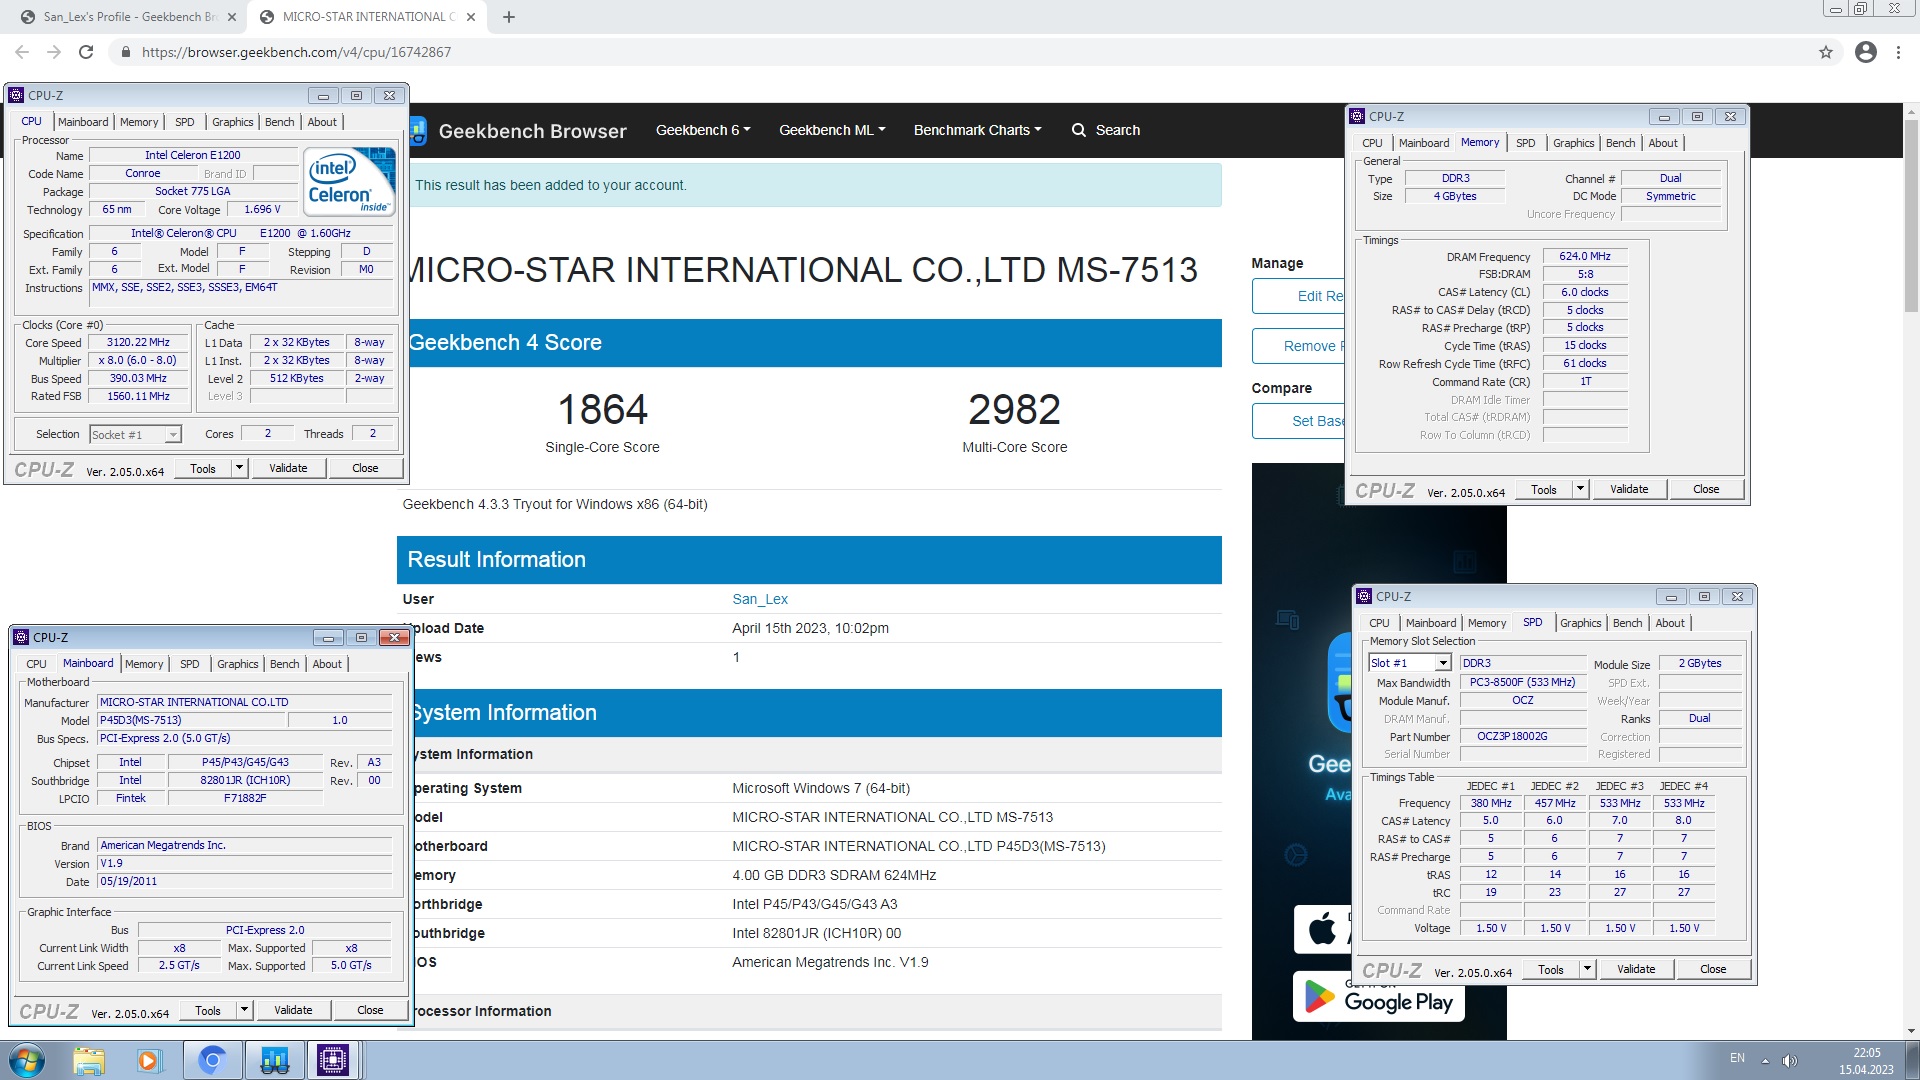
Task: Select Graphics tab in Memory window
Action: pyautogui.click(x=1573, y=143)
